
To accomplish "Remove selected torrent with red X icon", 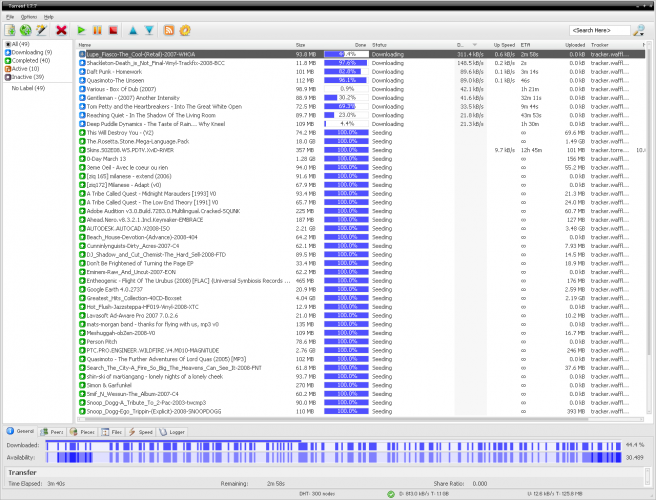I will [63, 31].
